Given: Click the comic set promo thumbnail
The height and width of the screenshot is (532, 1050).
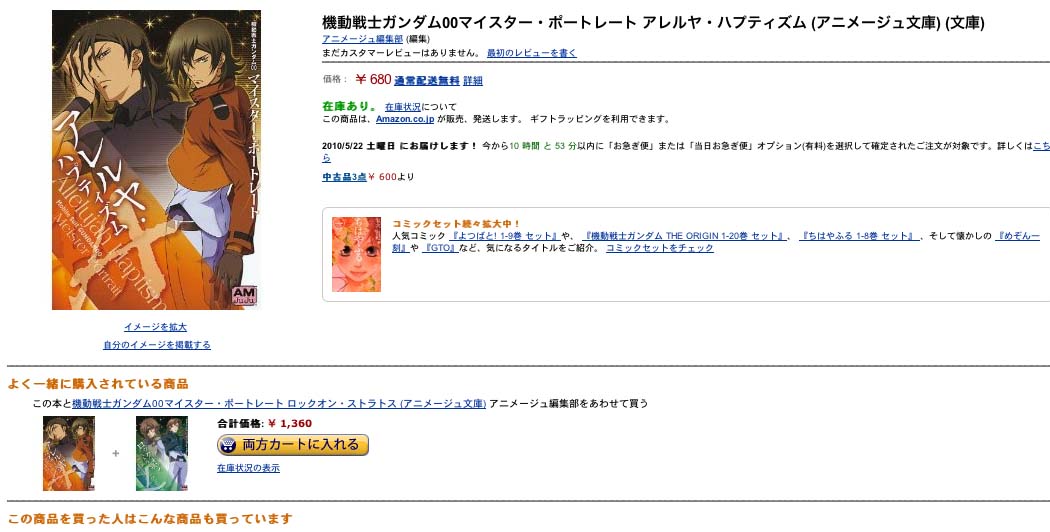Looking at the screenshot, I should point(356,254).
